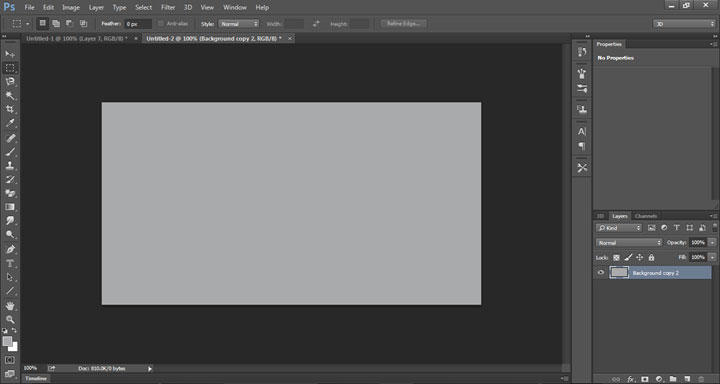720x384 pixels.
Task: Click the Add layer style fx icon
Action: pyautogui.click(x=631, y=379)
